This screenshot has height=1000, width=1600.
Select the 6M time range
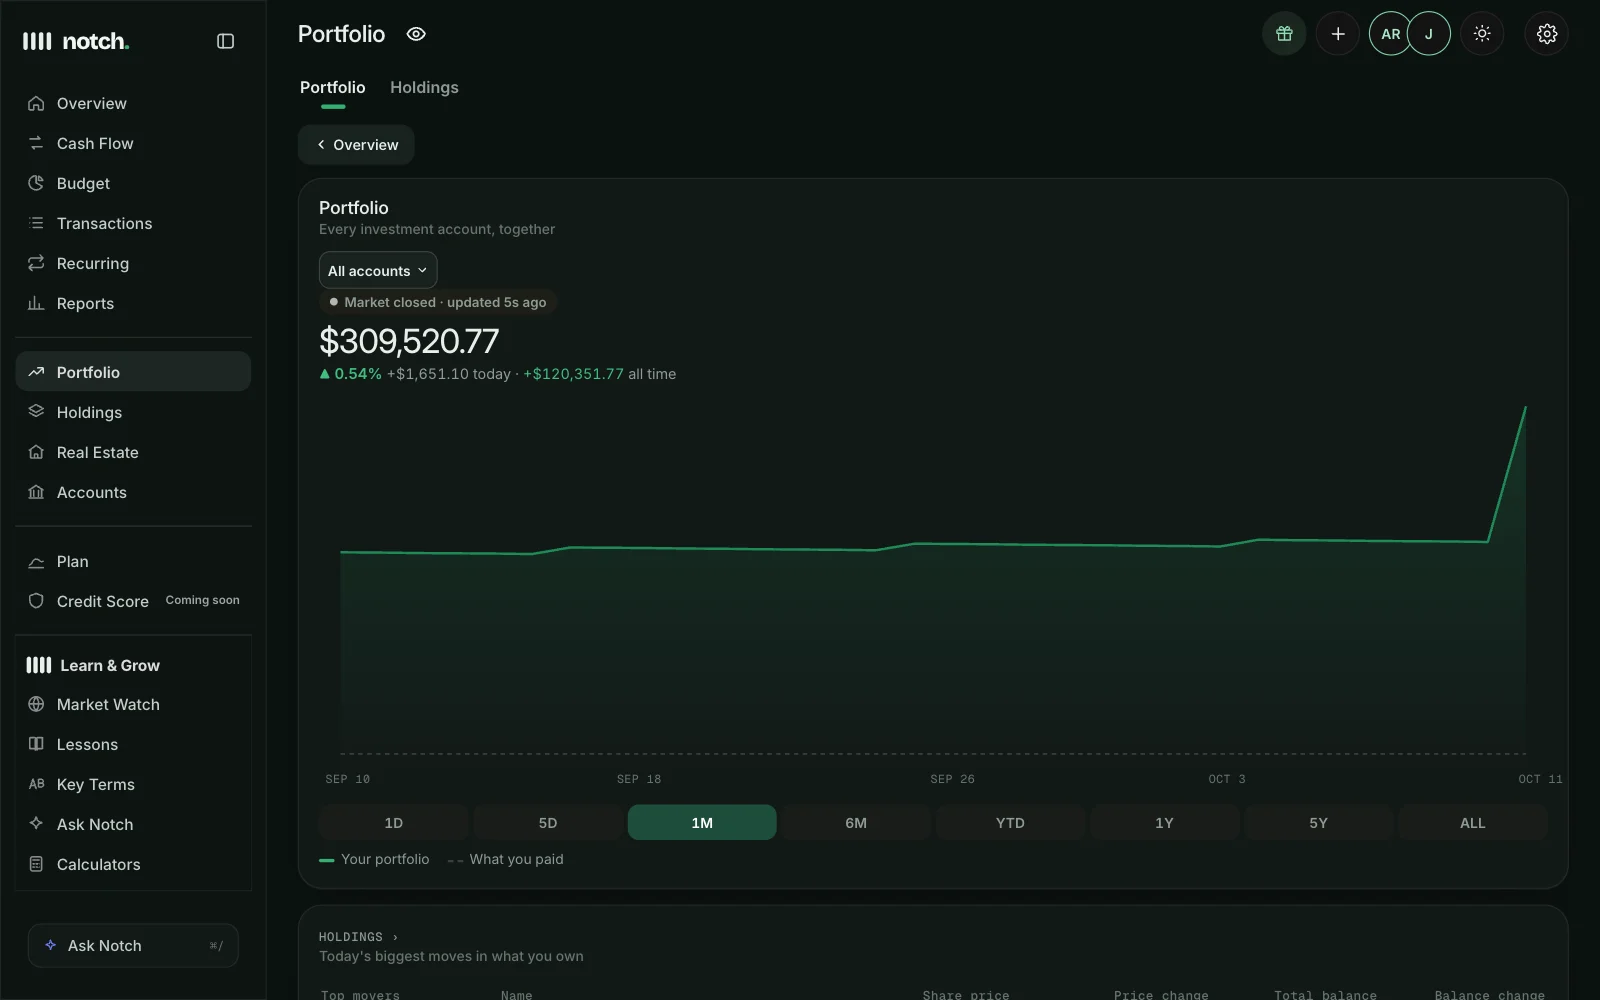856,823
